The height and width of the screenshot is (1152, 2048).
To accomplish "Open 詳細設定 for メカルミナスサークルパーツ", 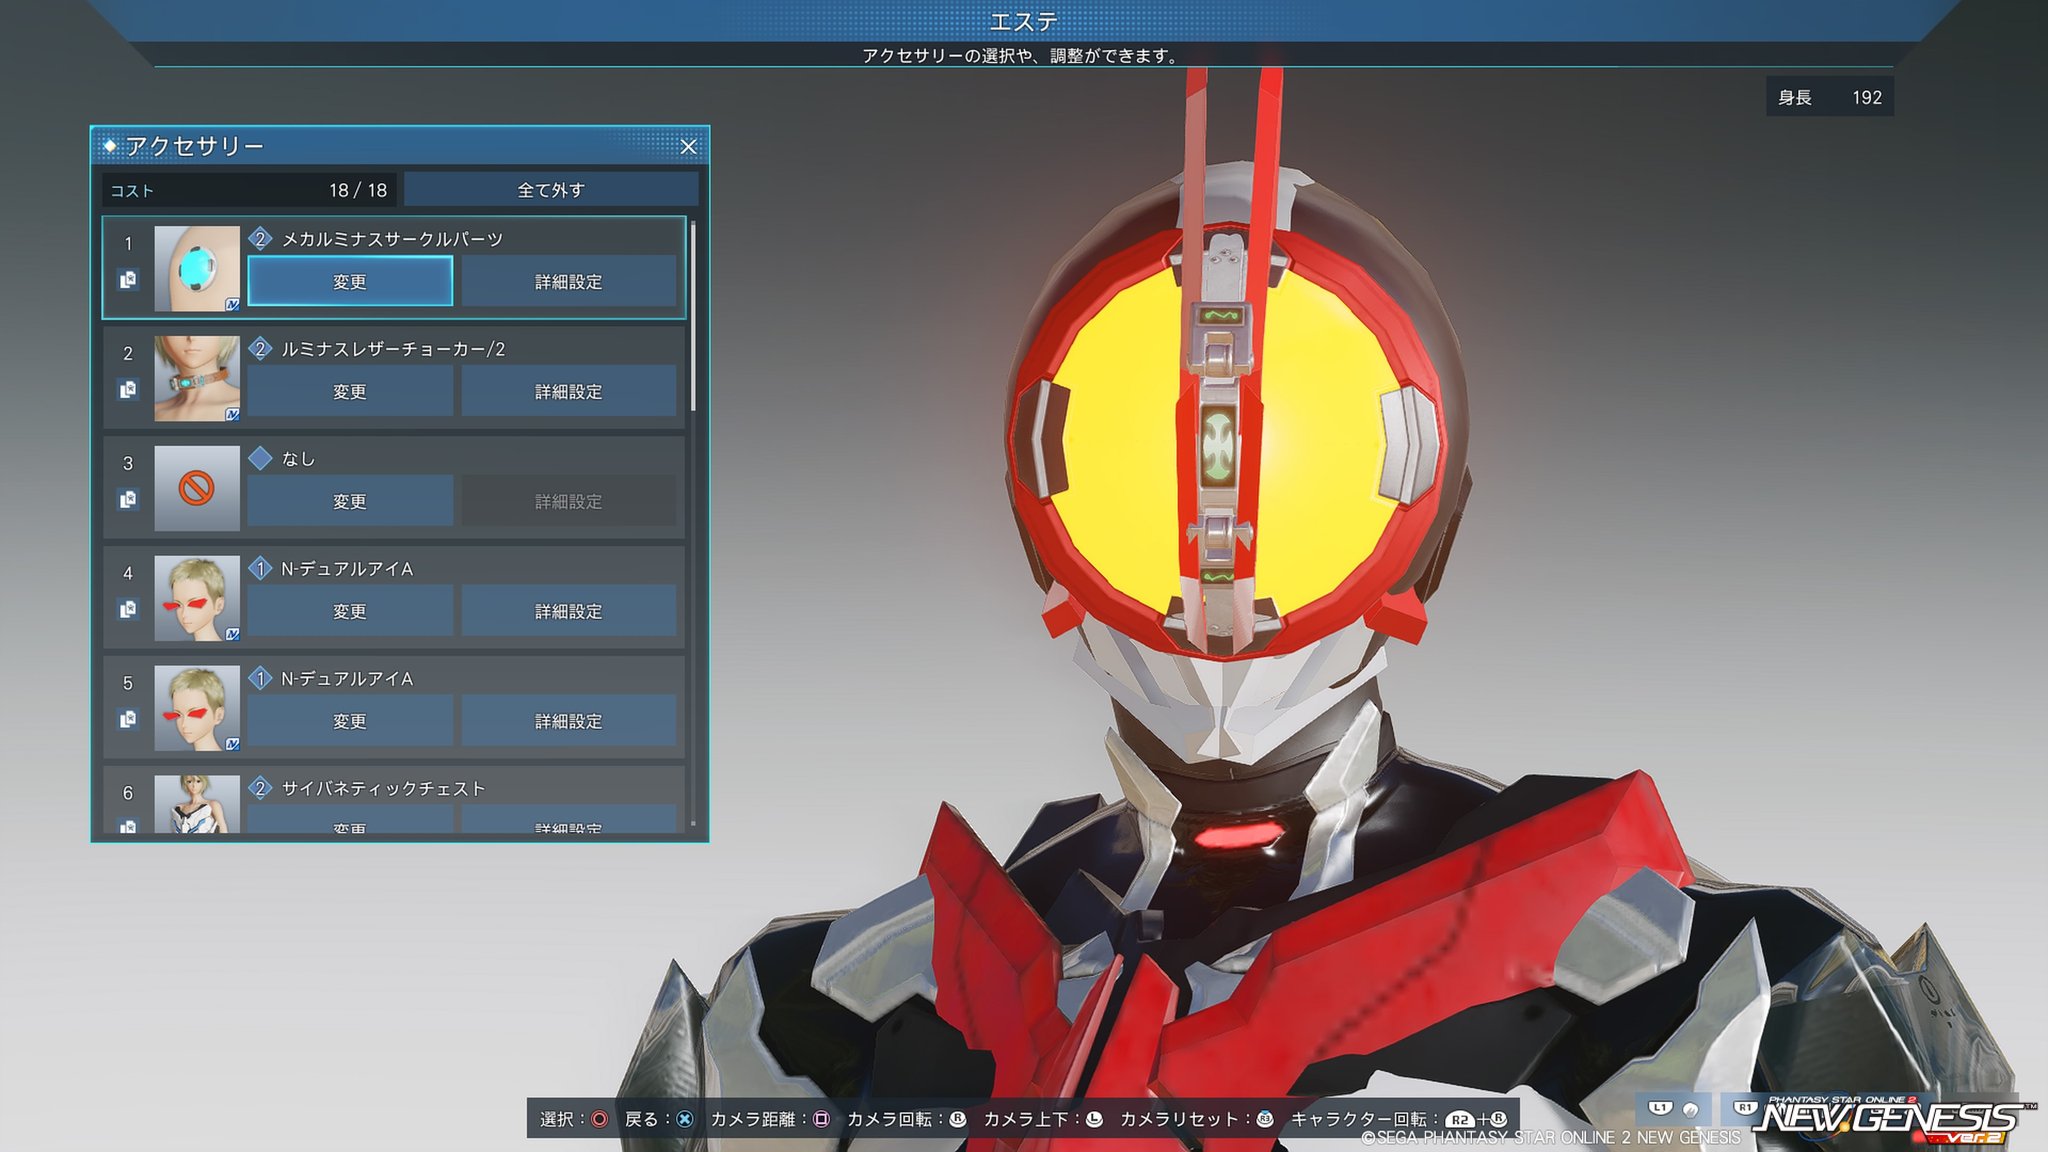I will [568, 282].
